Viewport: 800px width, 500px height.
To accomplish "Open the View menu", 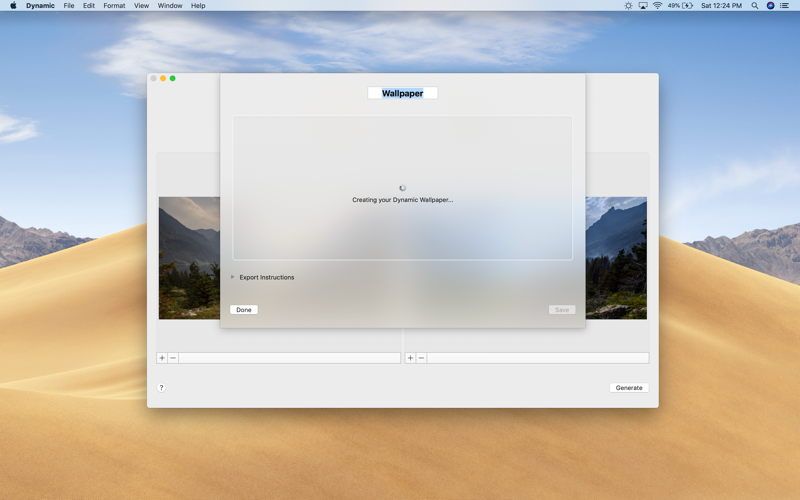I will click(x=141, y=6).
